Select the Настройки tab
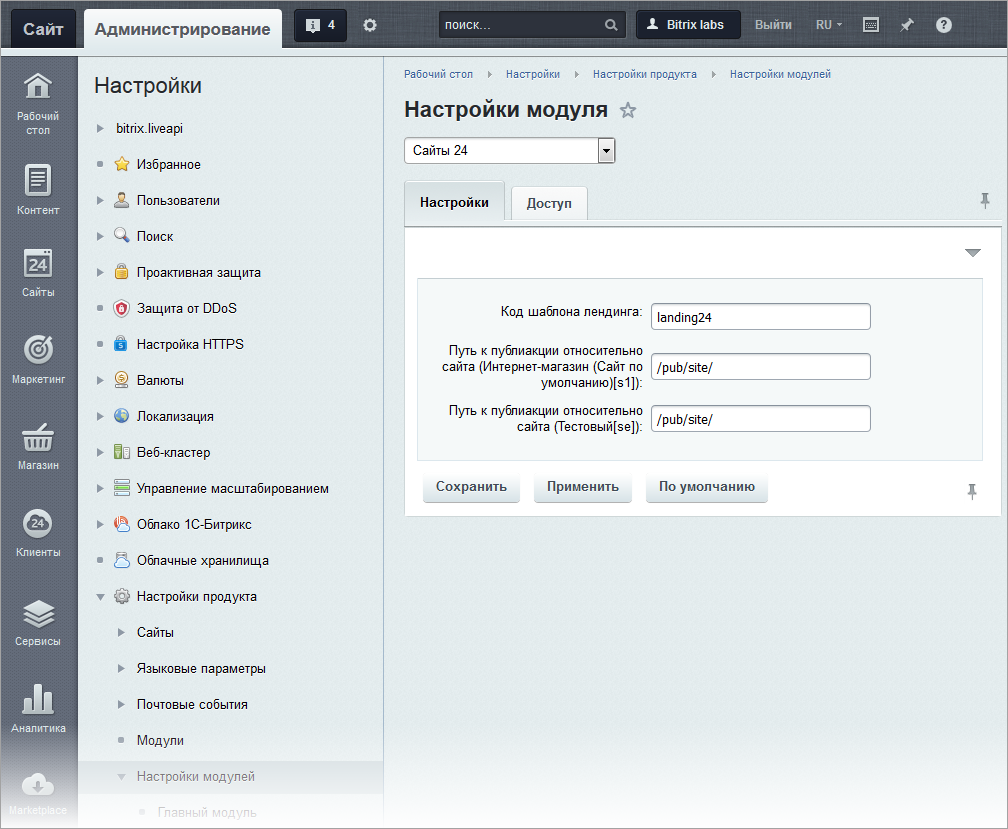 pyautogui.click(x=454, y=202)
